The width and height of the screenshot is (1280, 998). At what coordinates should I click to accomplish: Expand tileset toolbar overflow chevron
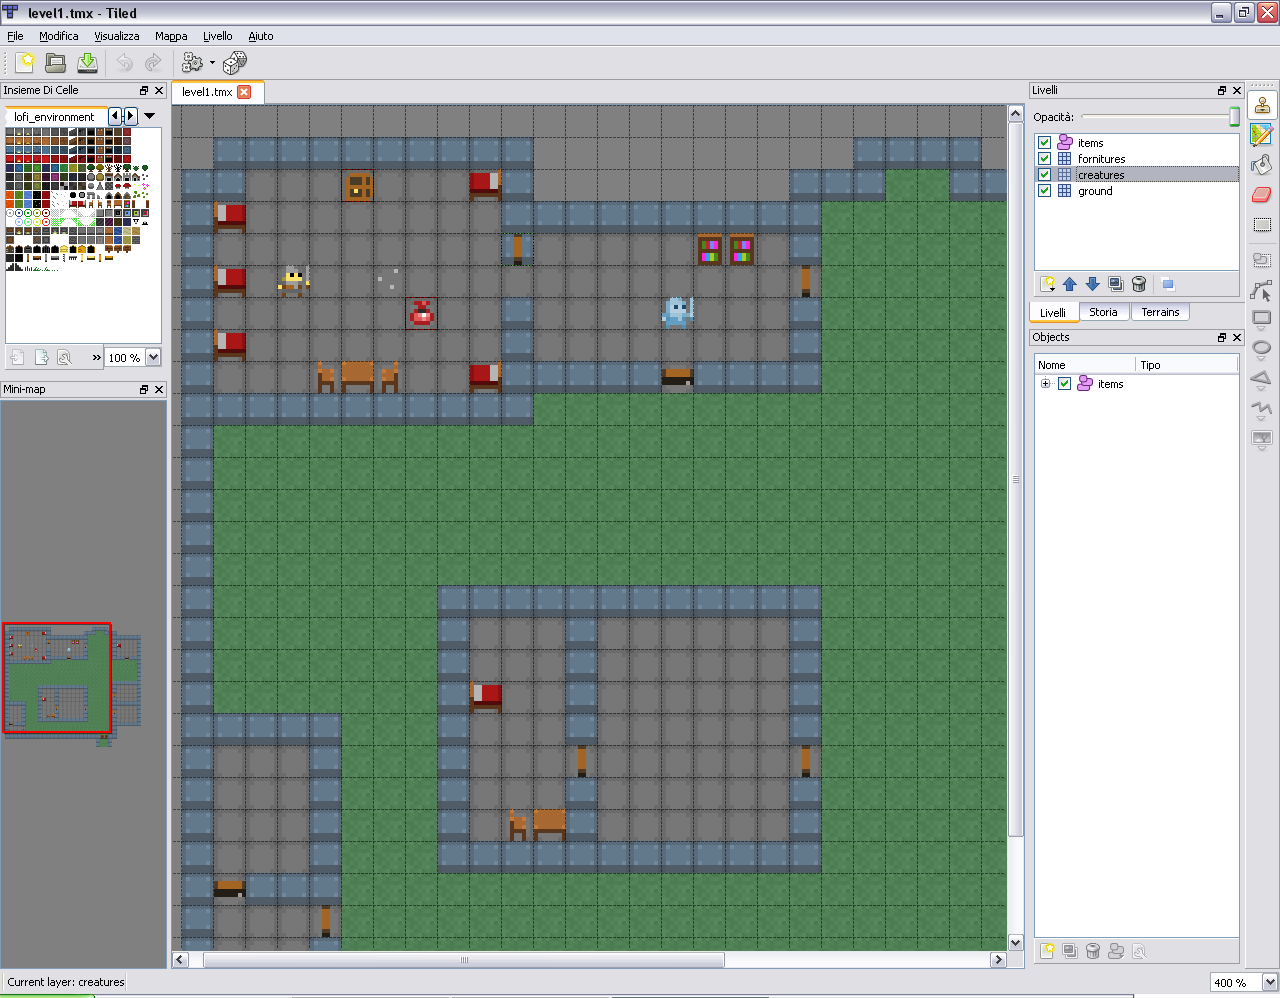96,357
